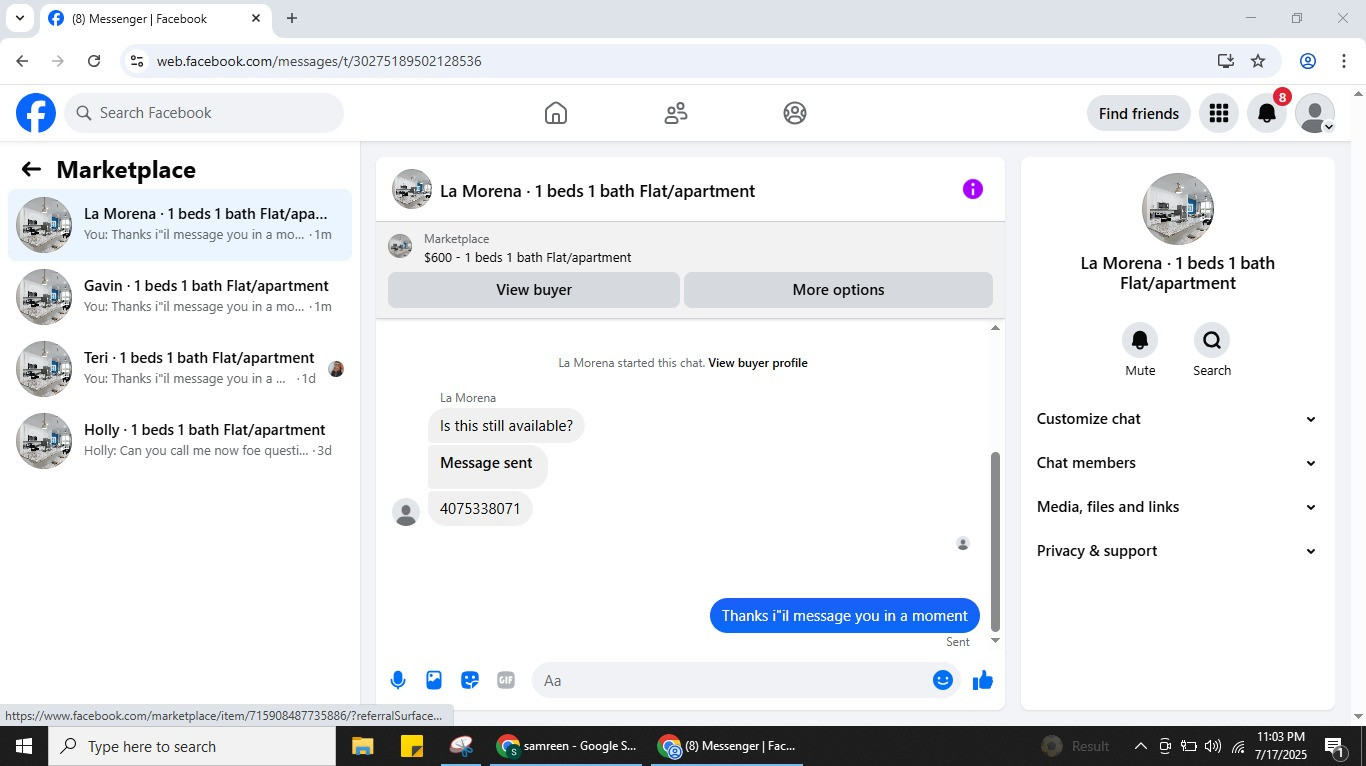Screen dimensions: 1366x766
Task: Search in conversation using magnifier icon
Action: click(1212, 340)
